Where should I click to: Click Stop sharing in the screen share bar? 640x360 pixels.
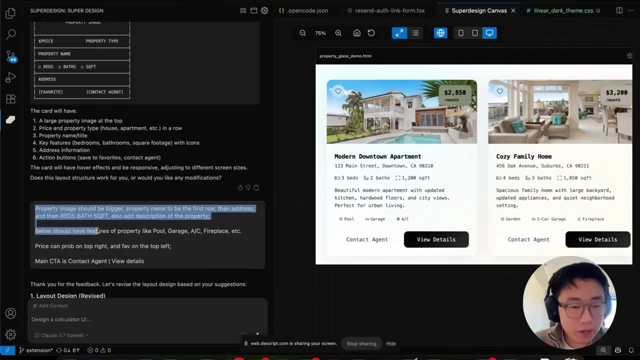pyautogui.click(x=361, y=344)
